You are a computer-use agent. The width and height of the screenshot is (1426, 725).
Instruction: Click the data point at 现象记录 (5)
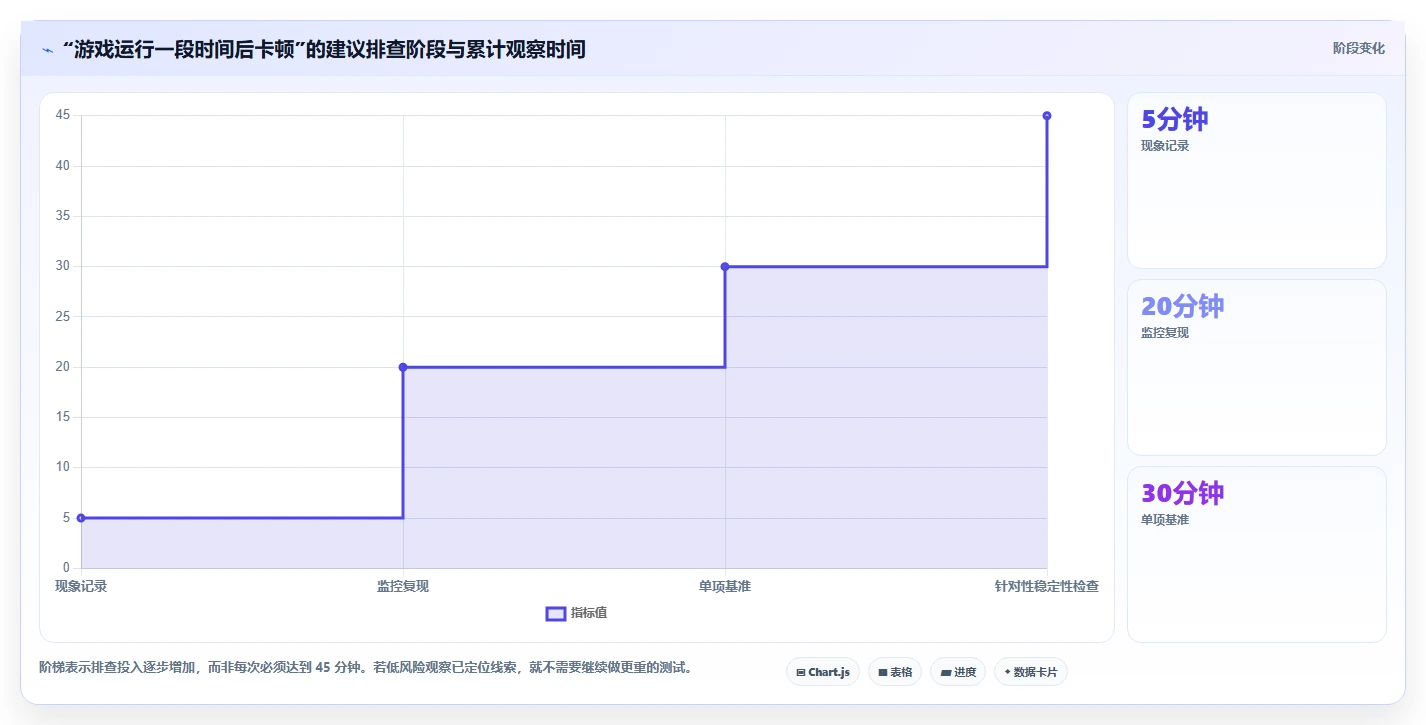[x=81, y=518]
